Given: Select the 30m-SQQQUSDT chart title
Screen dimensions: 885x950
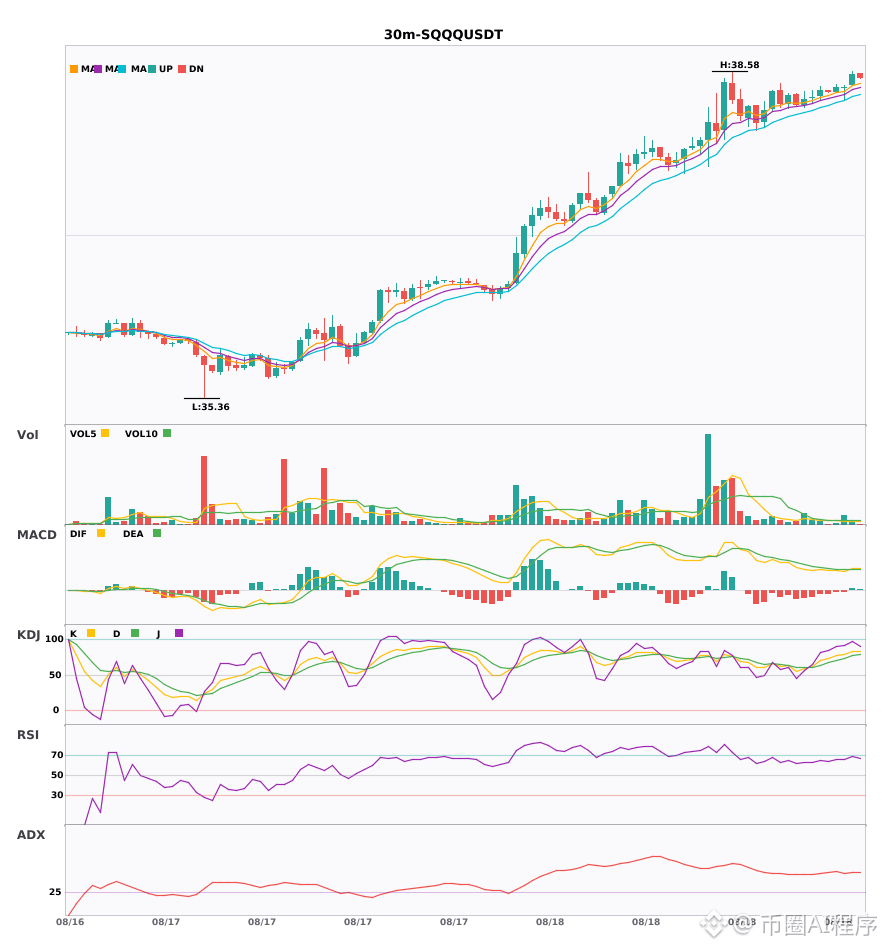Looking at the screenshot, I should pos(443,35).
